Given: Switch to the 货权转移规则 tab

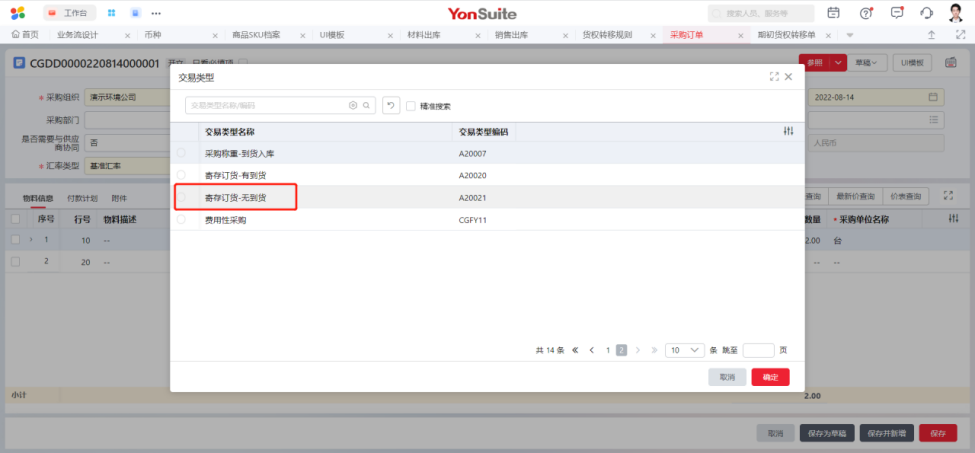Looking at the screenshot, I should click(x=607, y=34).
